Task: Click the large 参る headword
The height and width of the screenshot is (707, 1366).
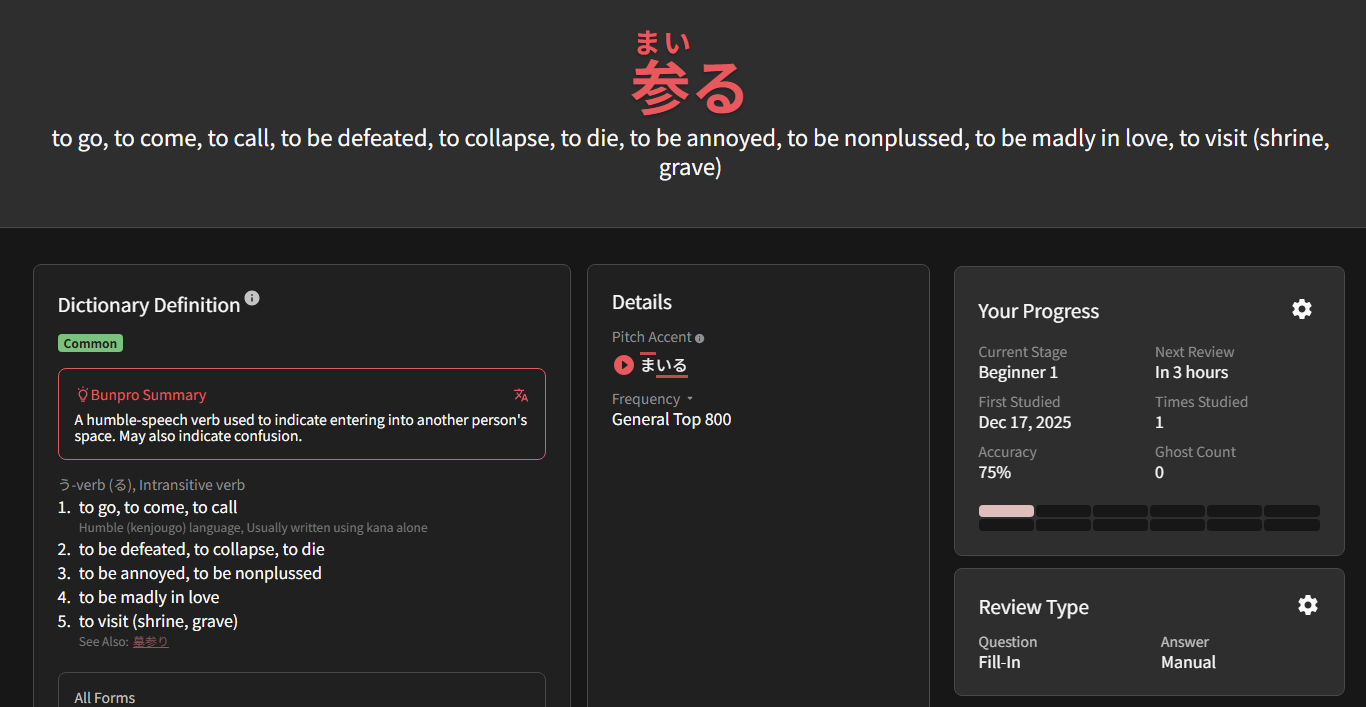Action: (x=688, y=88)
